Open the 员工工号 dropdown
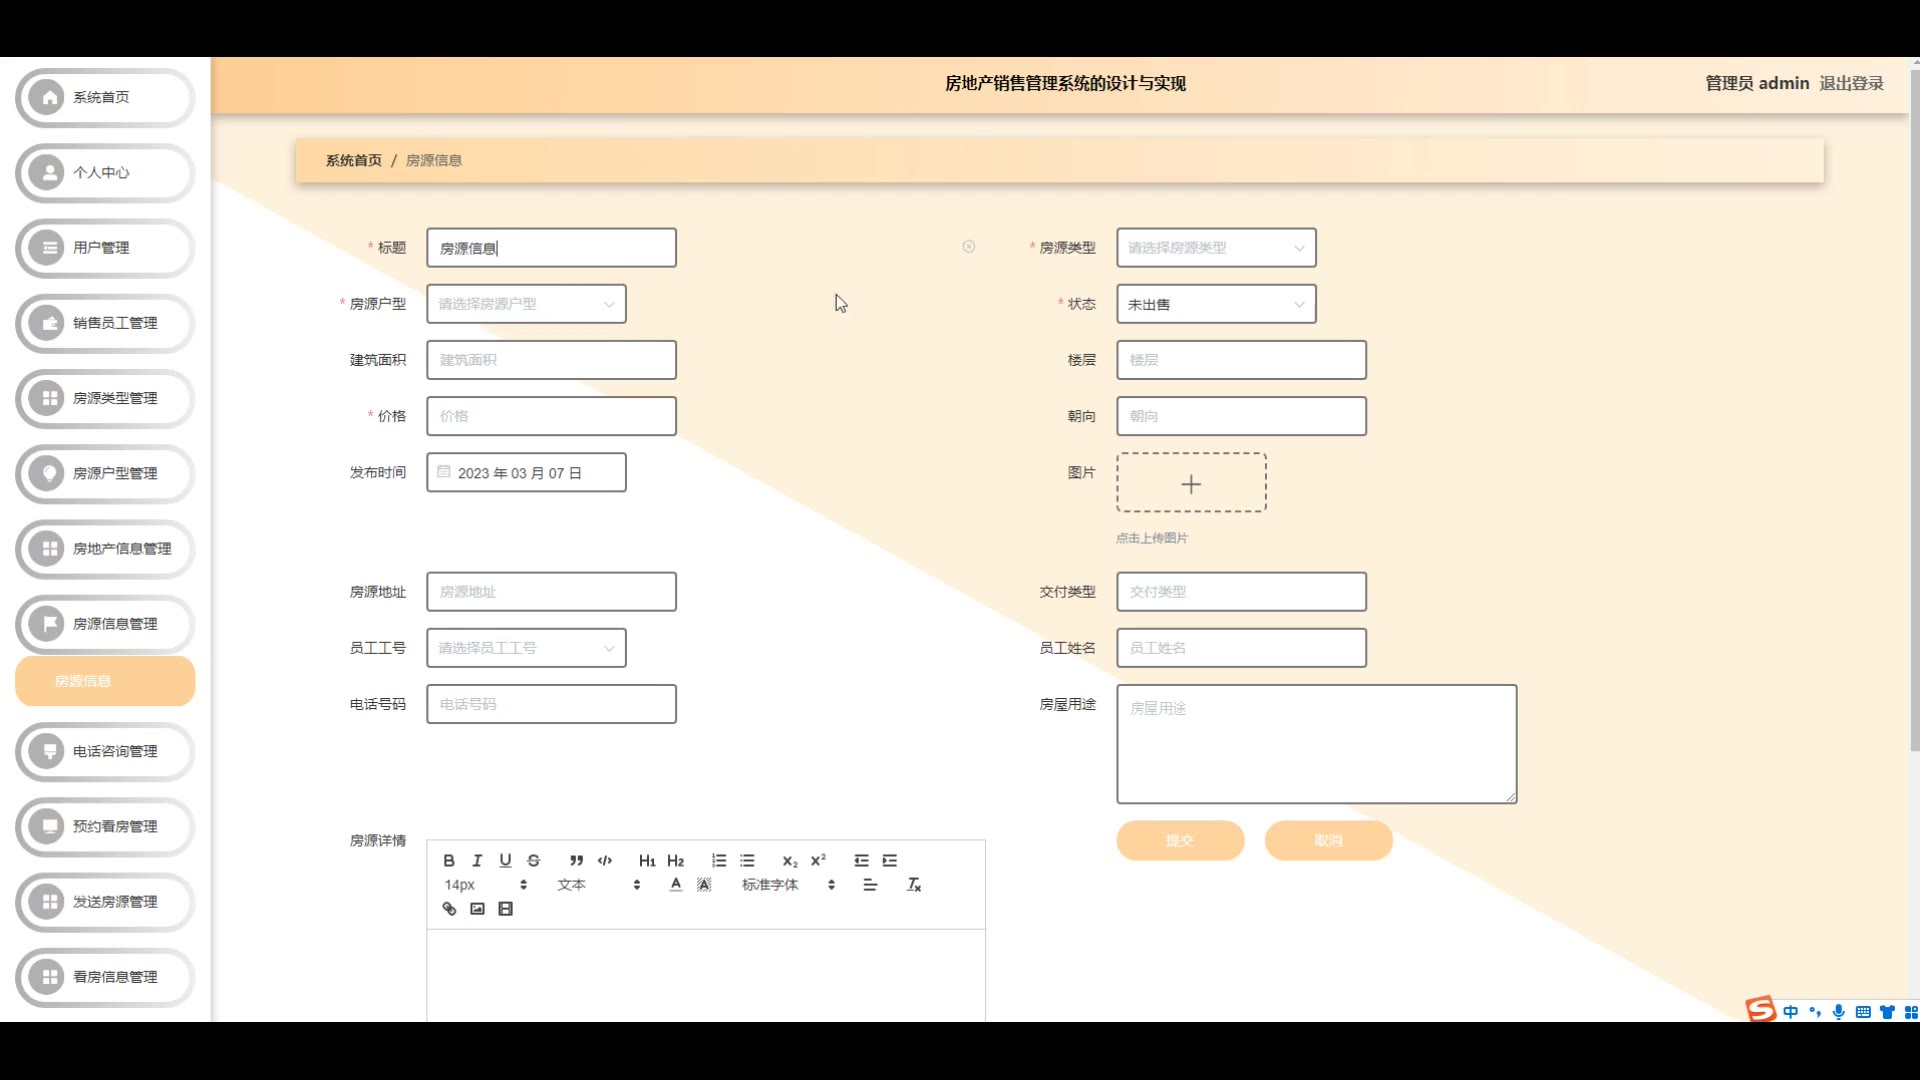This screenshot has width=1920, height=1080. tap(526, 648)
